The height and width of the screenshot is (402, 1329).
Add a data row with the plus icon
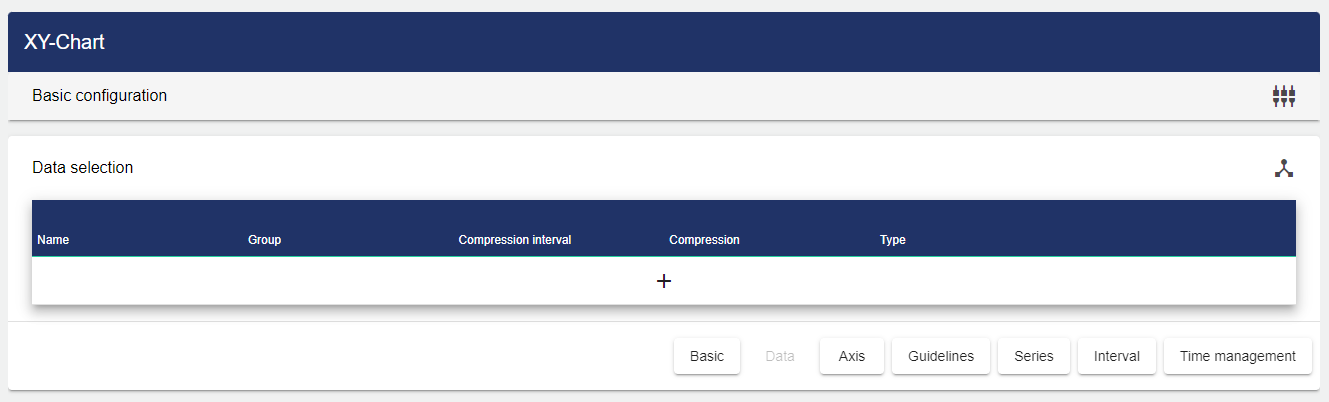click(664, 281)
